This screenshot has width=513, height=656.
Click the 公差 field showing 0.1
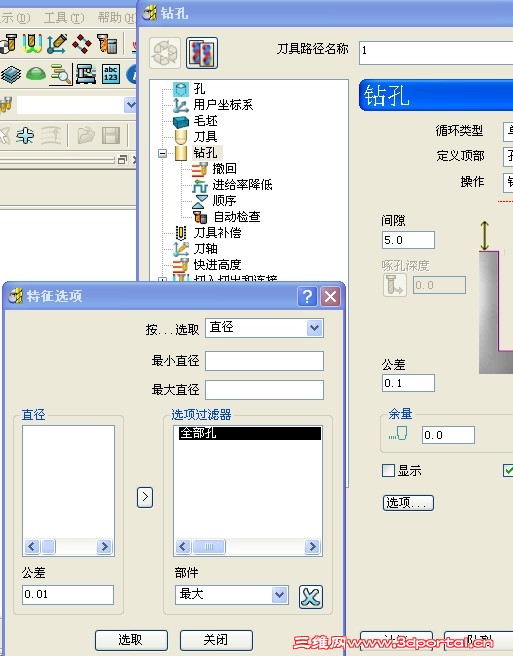408,383
